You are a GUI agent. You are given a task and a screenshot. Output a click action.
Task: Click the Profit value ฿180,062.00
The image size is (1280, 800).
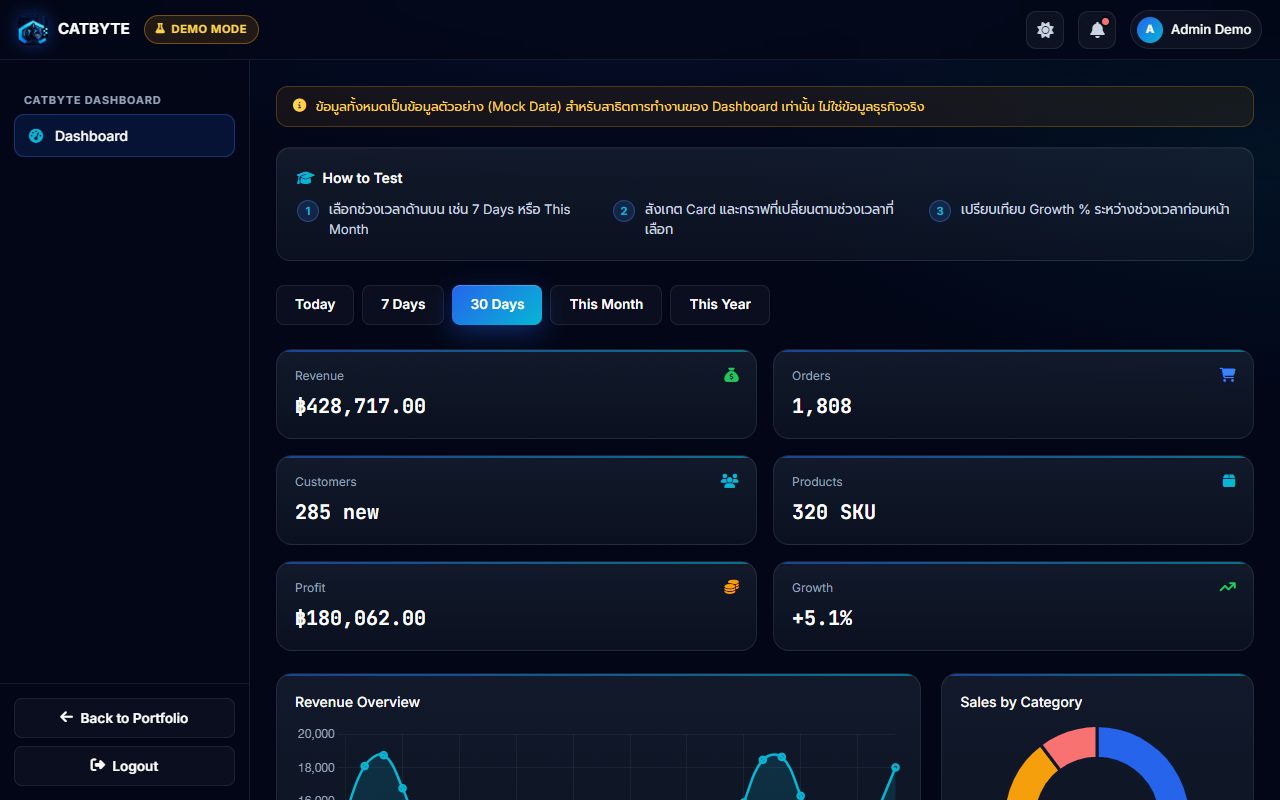[360, 618]
